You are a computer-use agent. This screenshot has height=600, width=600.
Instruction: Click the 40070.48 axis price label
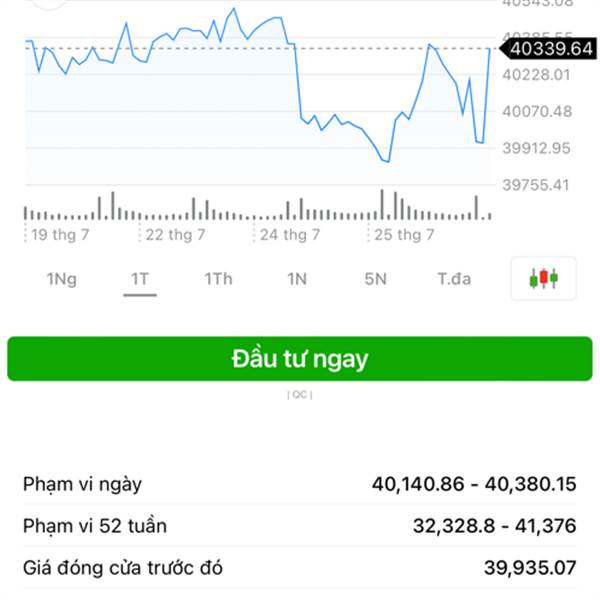537,111
